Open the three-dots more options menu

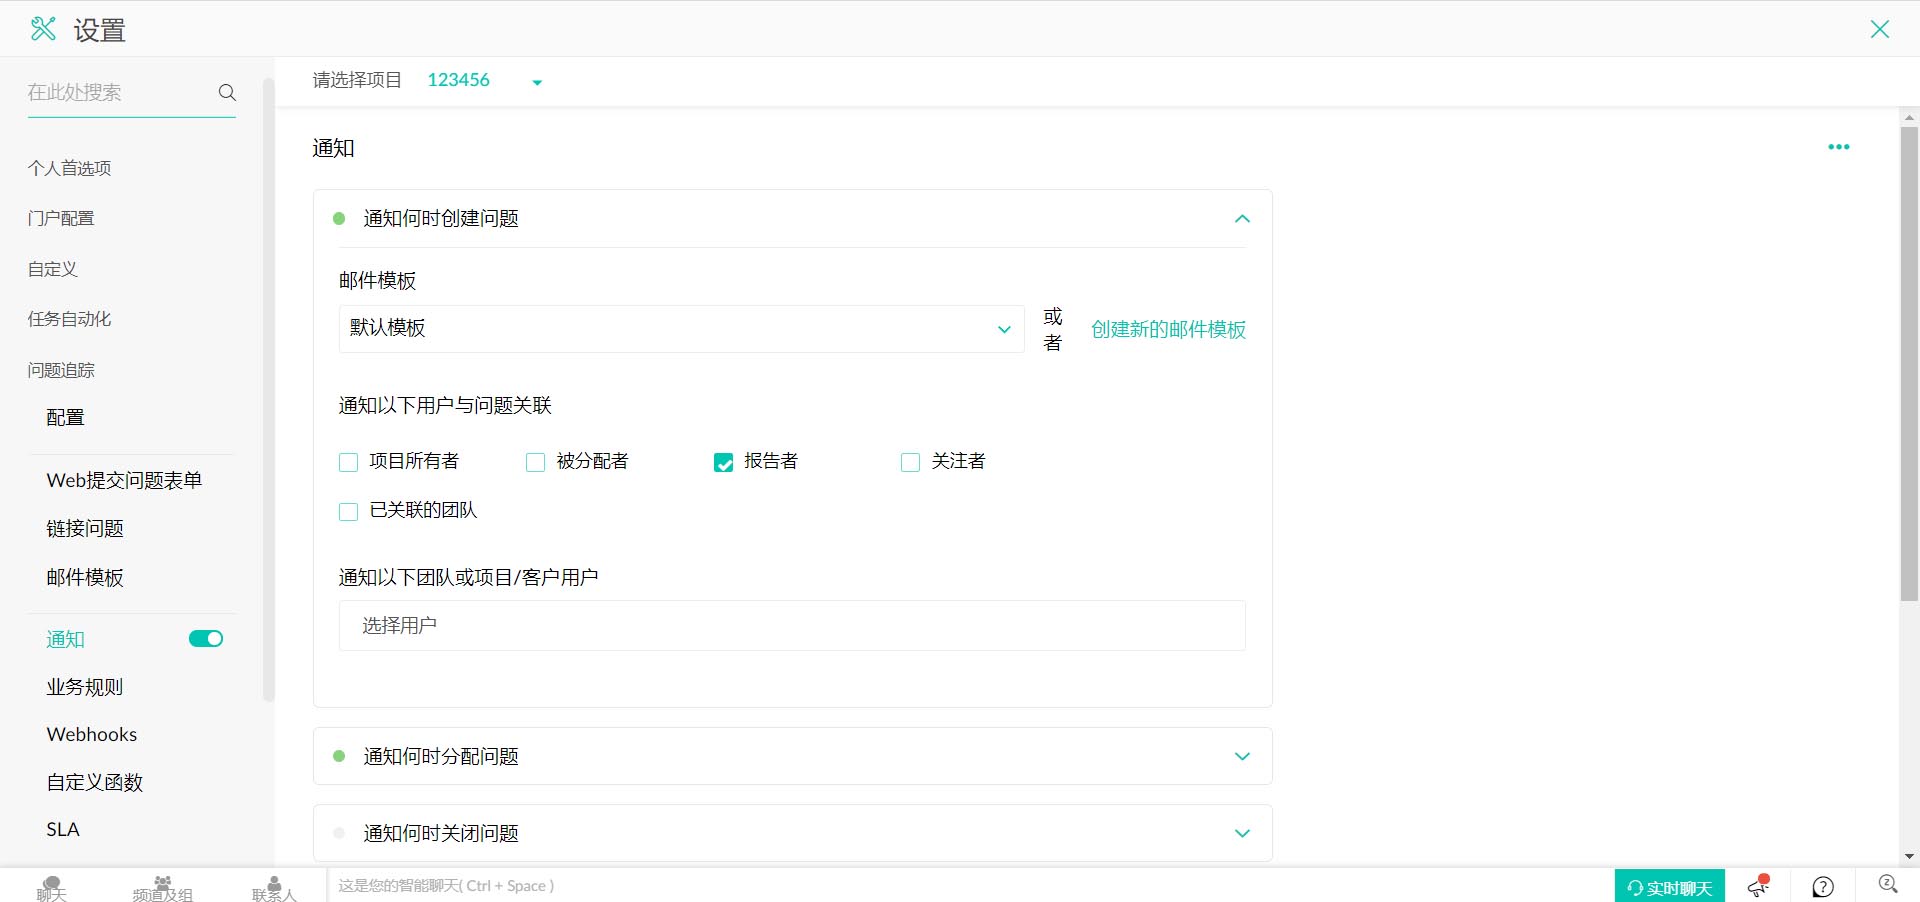click(1838, 147)
